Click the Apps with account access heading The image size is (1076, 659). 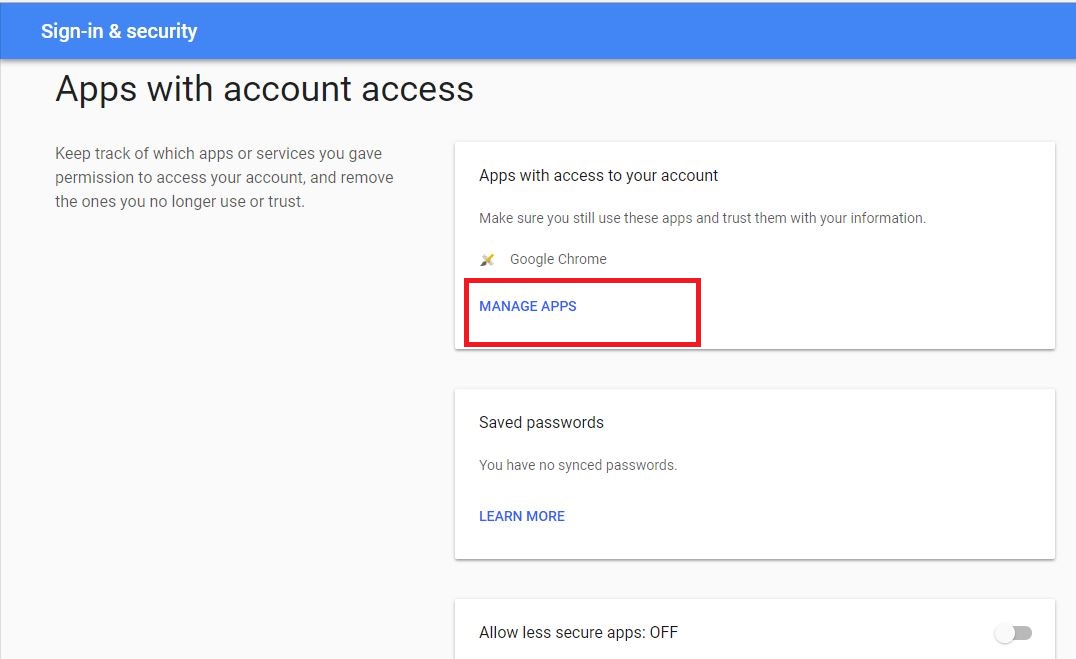(264, 89)
